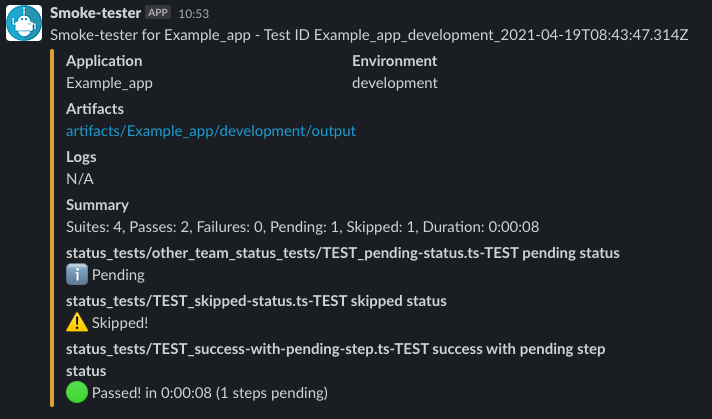Click the N/A logs value
712x419 pixels.
coord(80,179)
